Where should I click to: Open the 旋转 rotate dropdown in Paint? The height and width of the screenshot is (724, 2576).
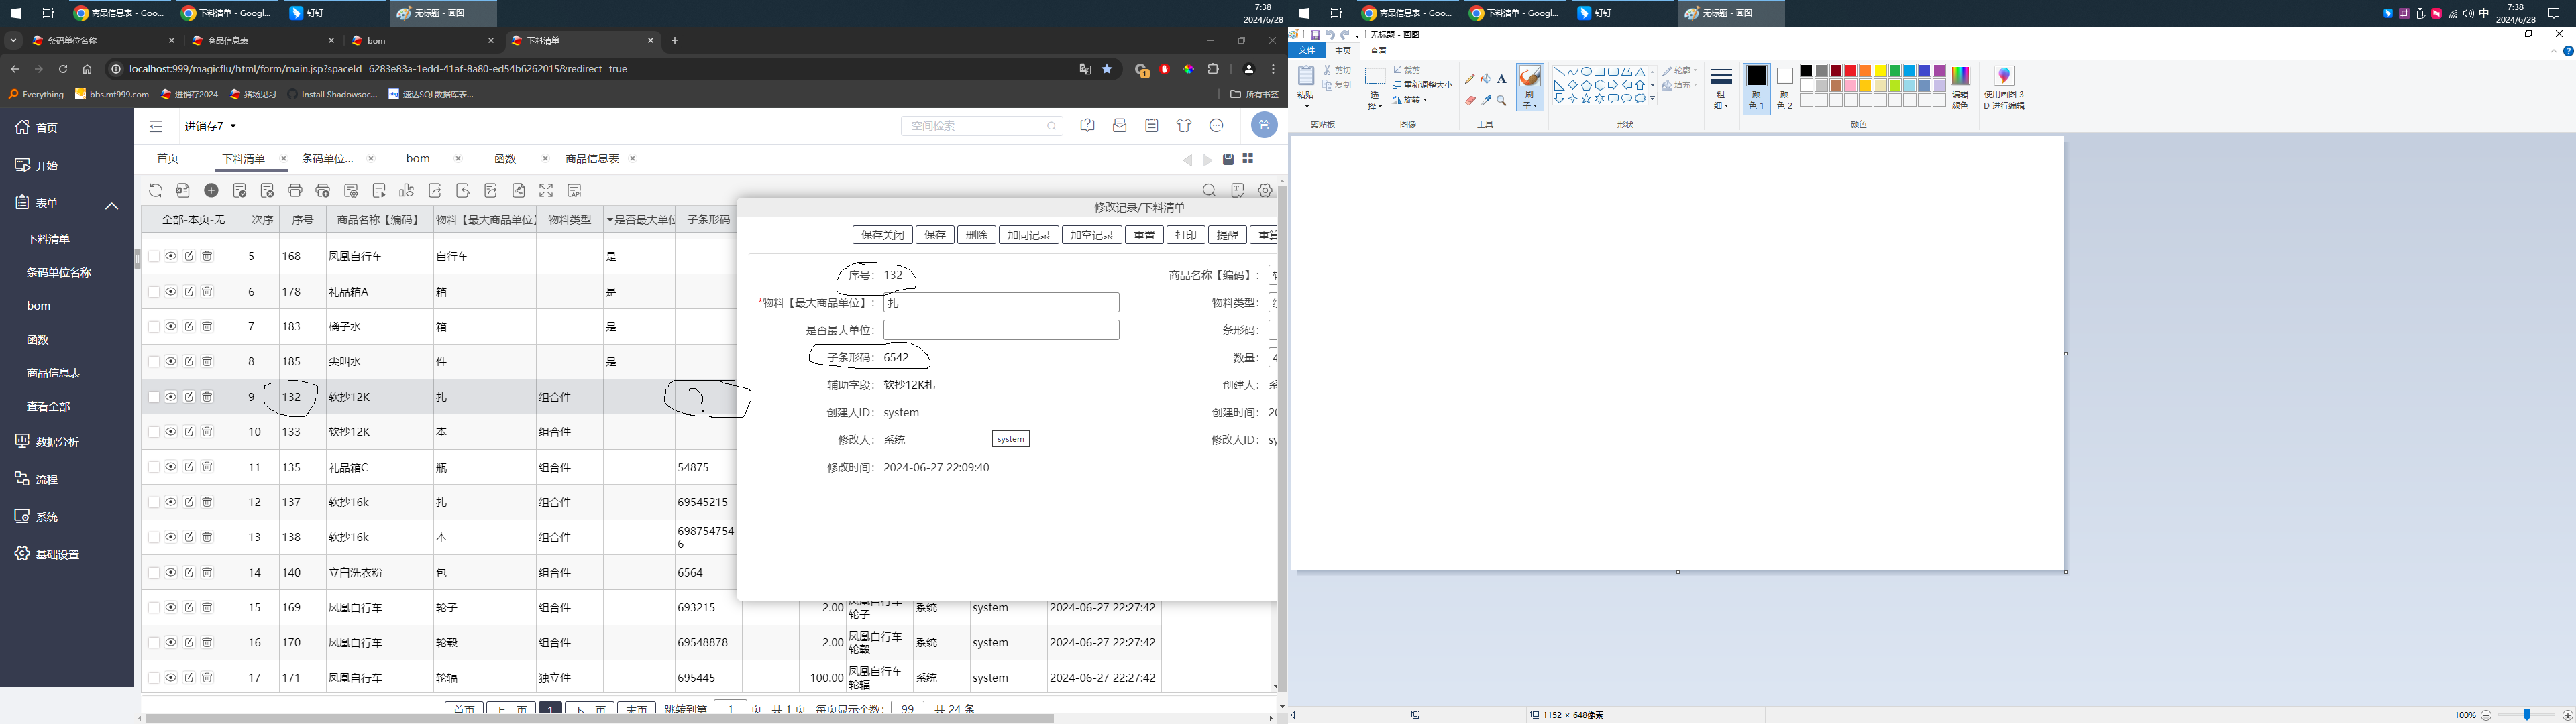point(1410,100)
